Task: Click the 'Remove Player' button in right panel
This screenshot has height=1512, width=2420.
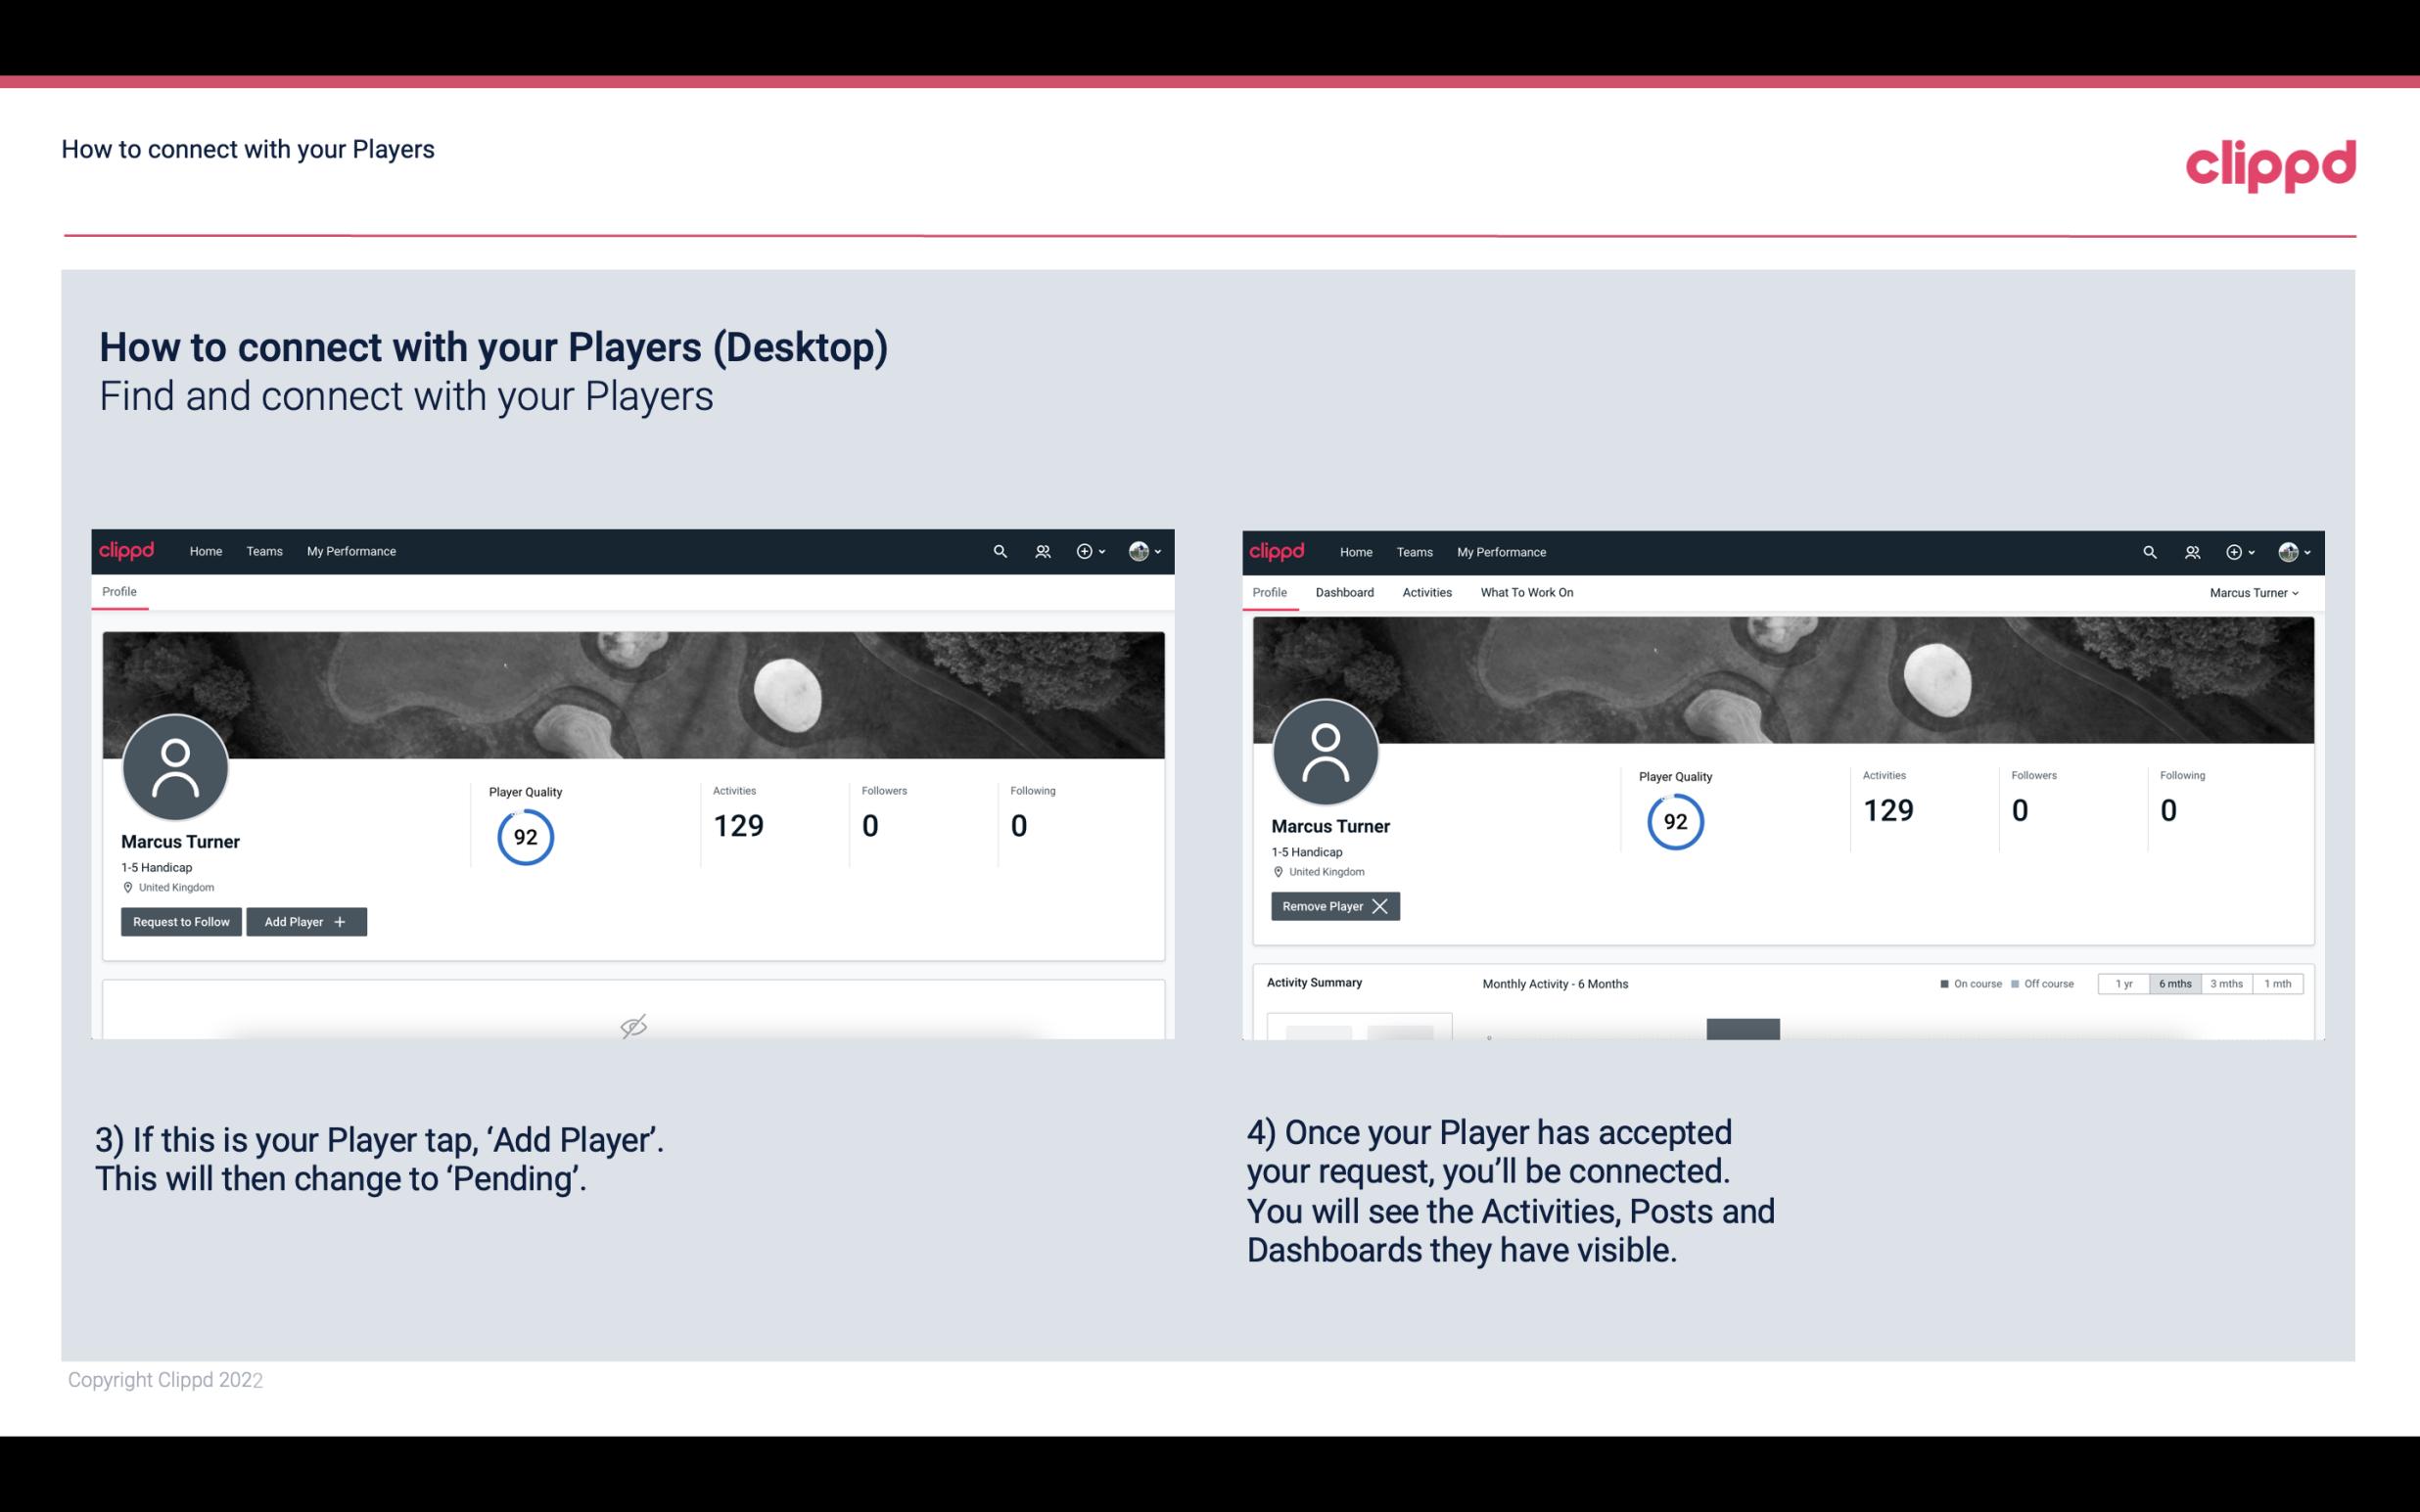Action: pyautogui.click(x=1331, y=906)
